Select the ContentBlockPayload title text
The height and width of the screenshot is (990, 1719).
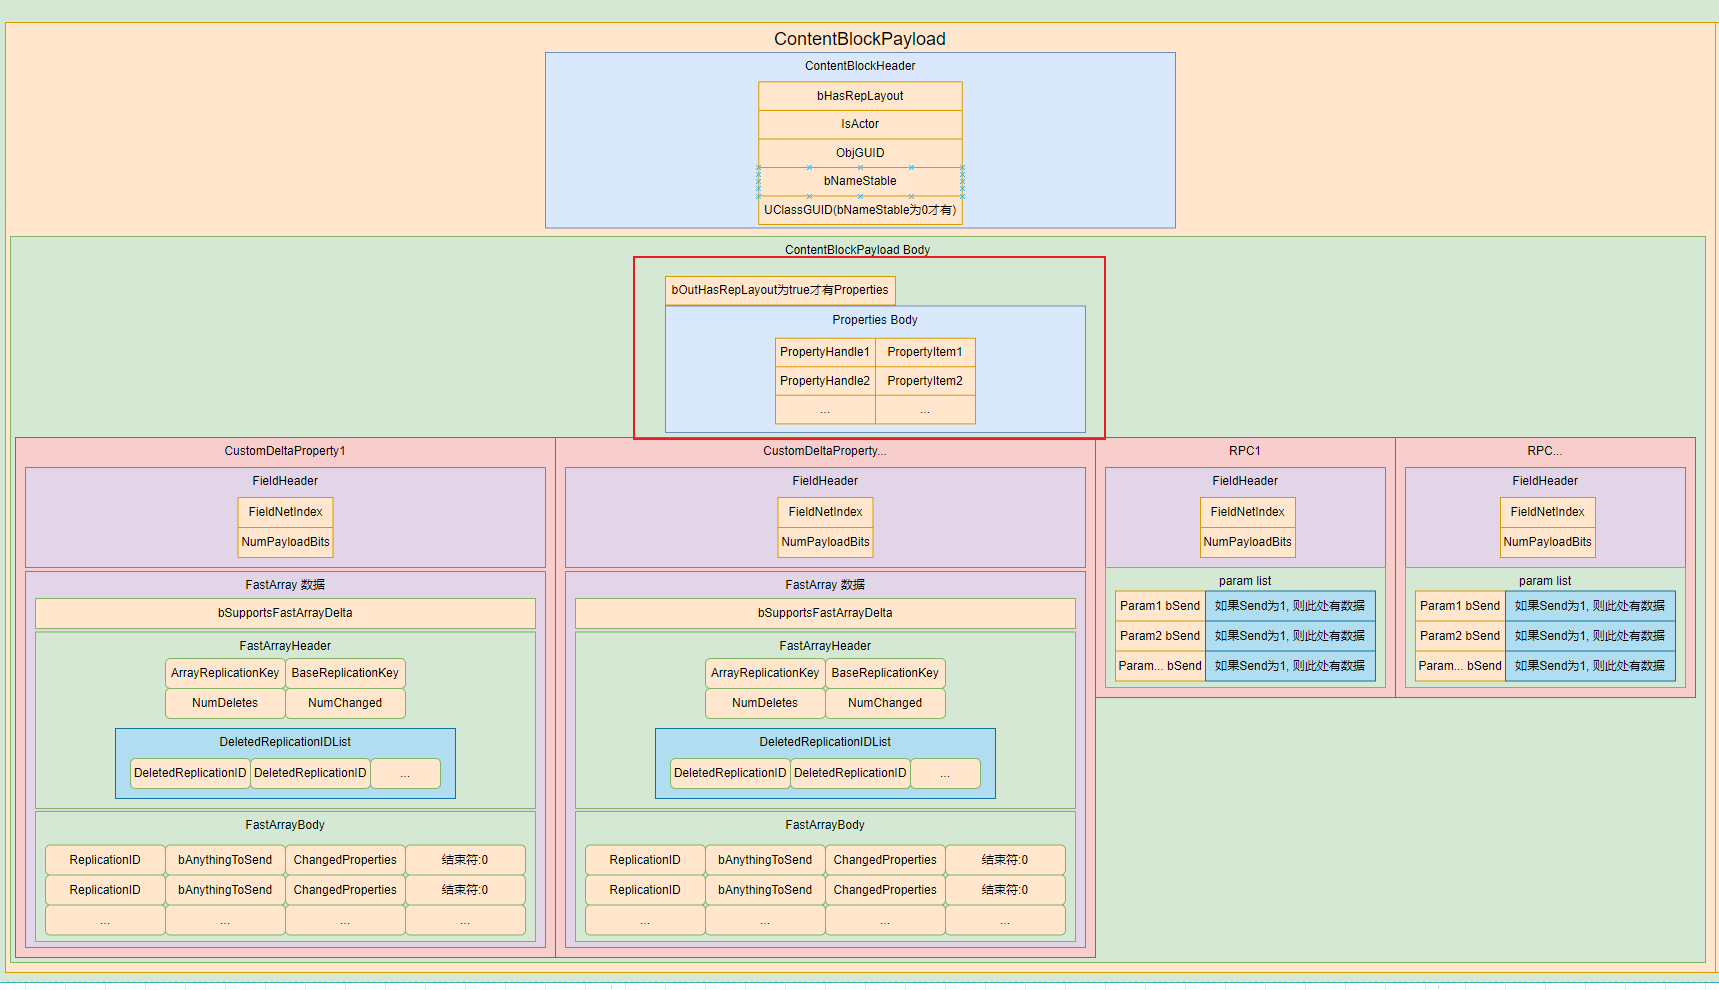coord(859,39)
